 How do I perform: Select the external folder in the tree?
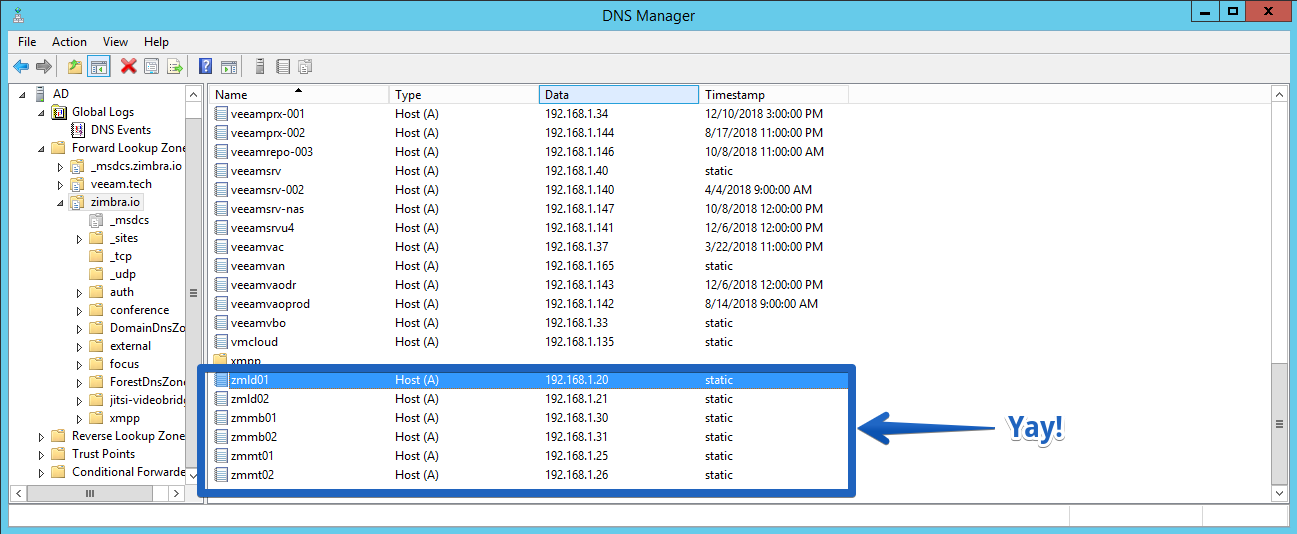tap(131, 346)
